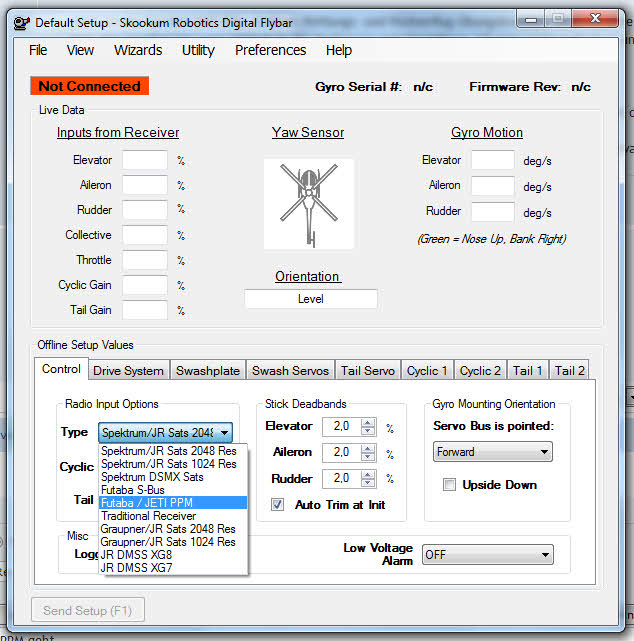Click the helicopter yaw sensor image
634x641 pixels.
coord(309,204)
